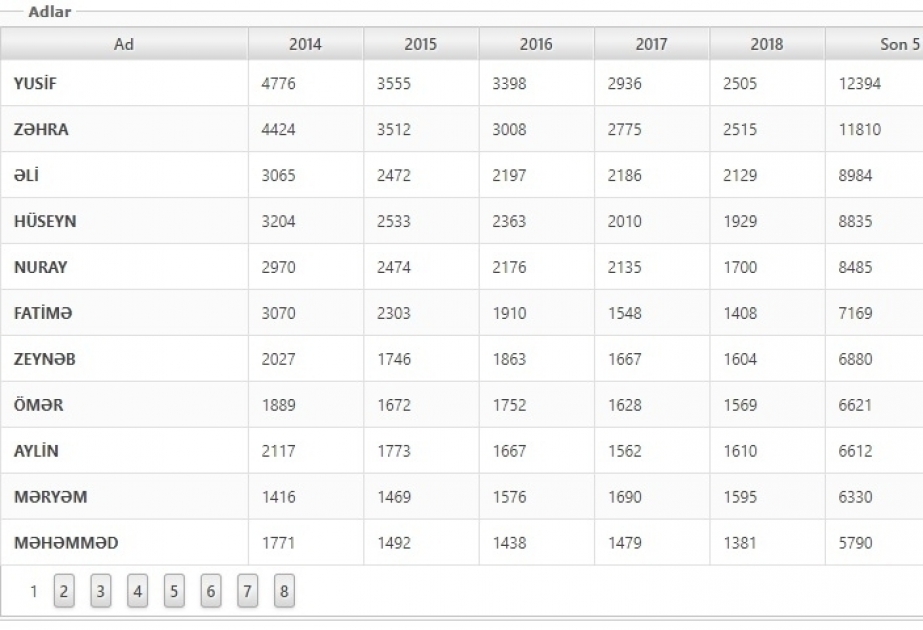Click value 2117 in the AYLİN row

(x=278, y=451)
